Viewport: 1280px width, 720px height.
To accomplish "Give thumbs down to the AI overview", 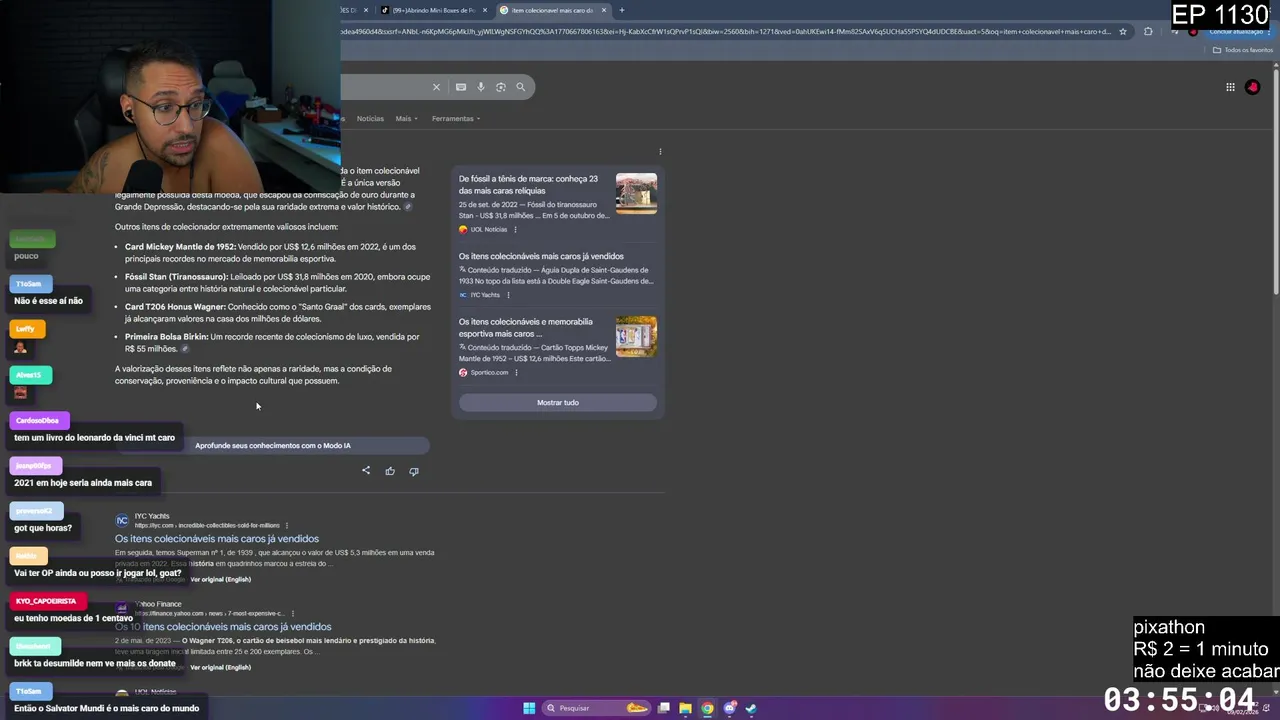I will point(414,471).
